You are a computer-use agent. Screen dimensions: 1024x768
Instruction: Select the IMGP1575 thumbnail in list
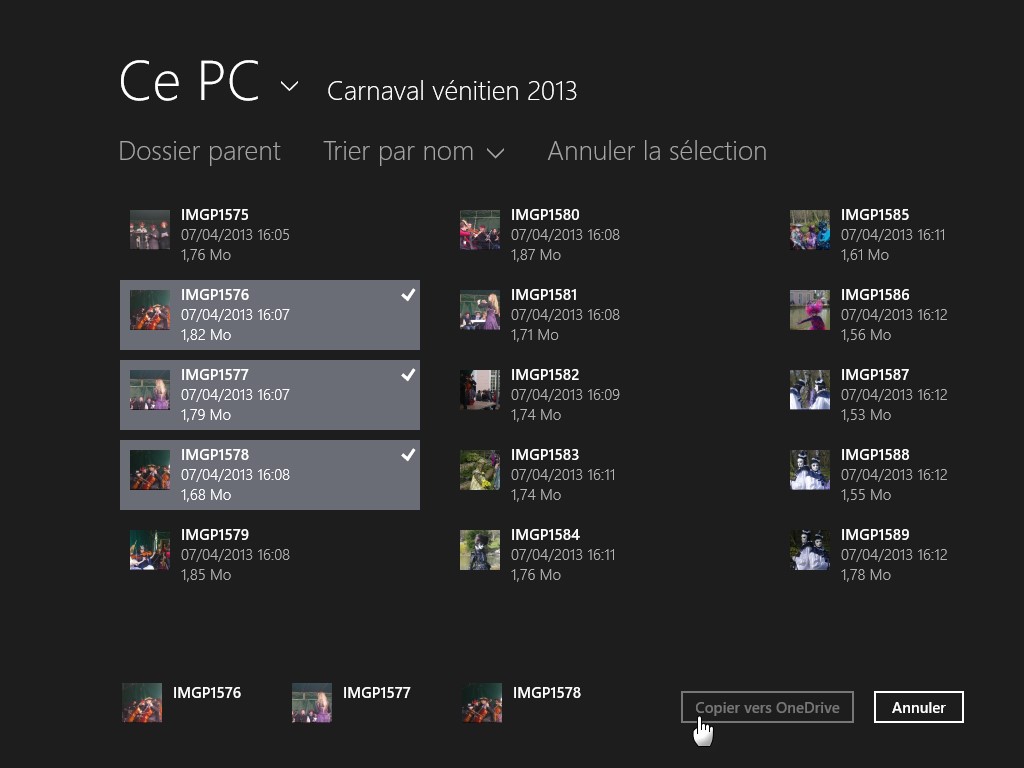150,229
